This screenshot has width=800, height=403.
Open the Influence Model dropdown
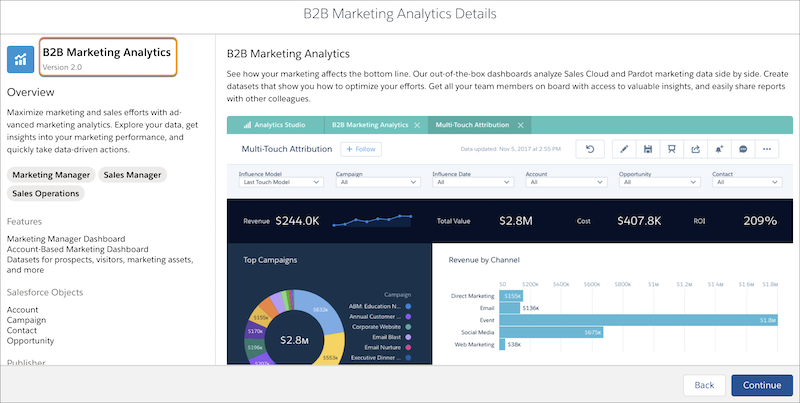pos(281,182)
